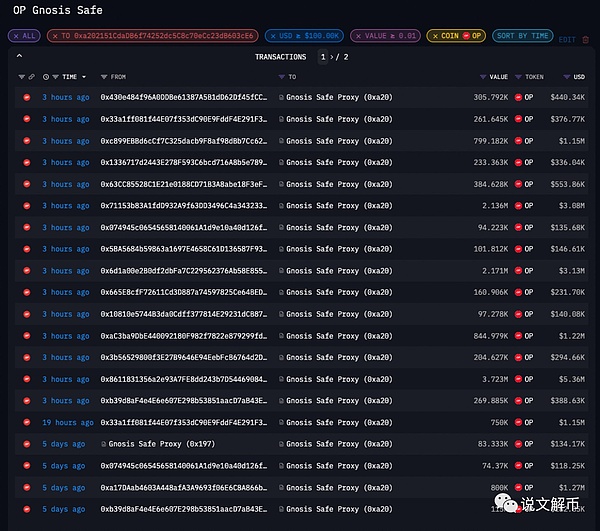600x531 pixels.
Task: Remove the ALL filter chip via its x
Action: pos(16,36)
